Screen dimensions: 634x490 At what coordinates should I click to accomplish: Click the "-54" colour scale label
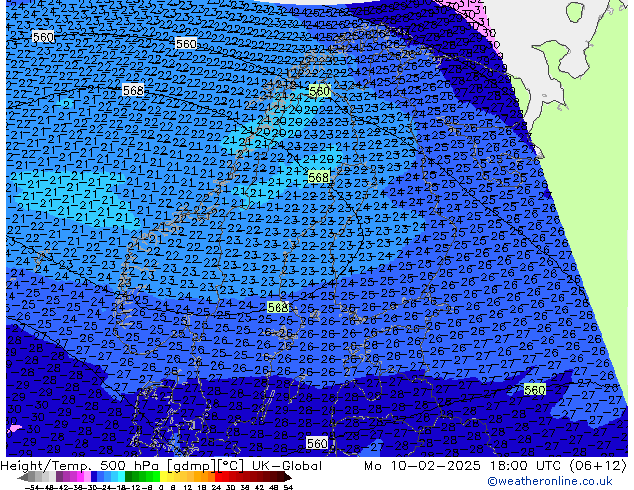click(34, 487)
